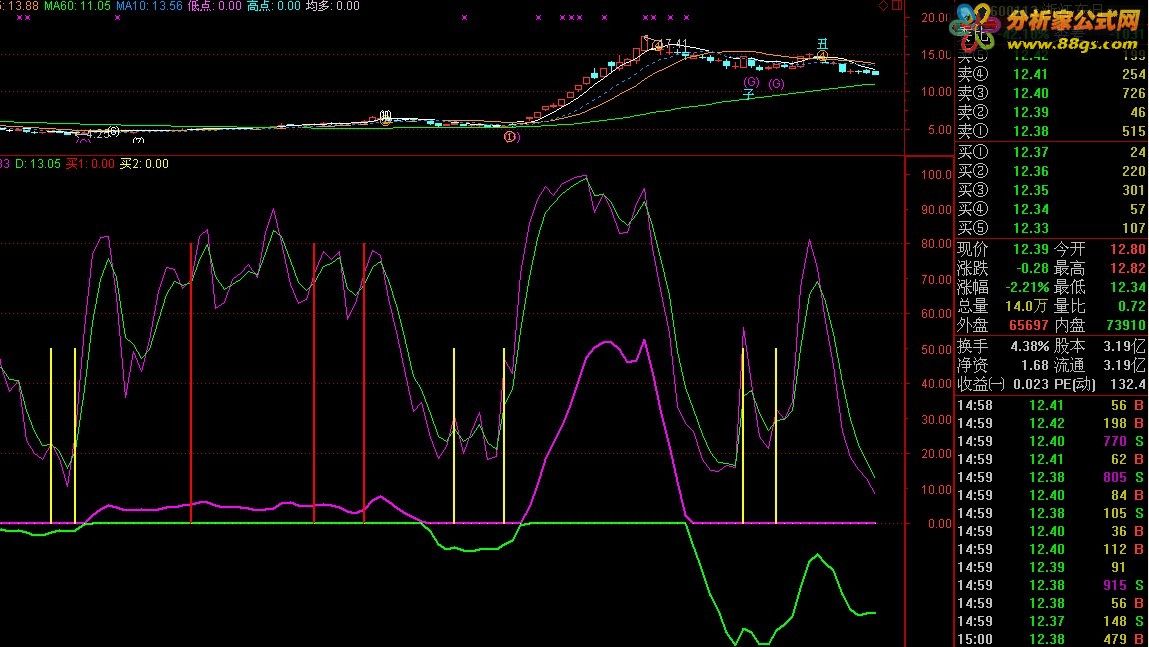Select the 卖① ask row at 12.38
1149x647 pixels.
tap(1052, 131)
